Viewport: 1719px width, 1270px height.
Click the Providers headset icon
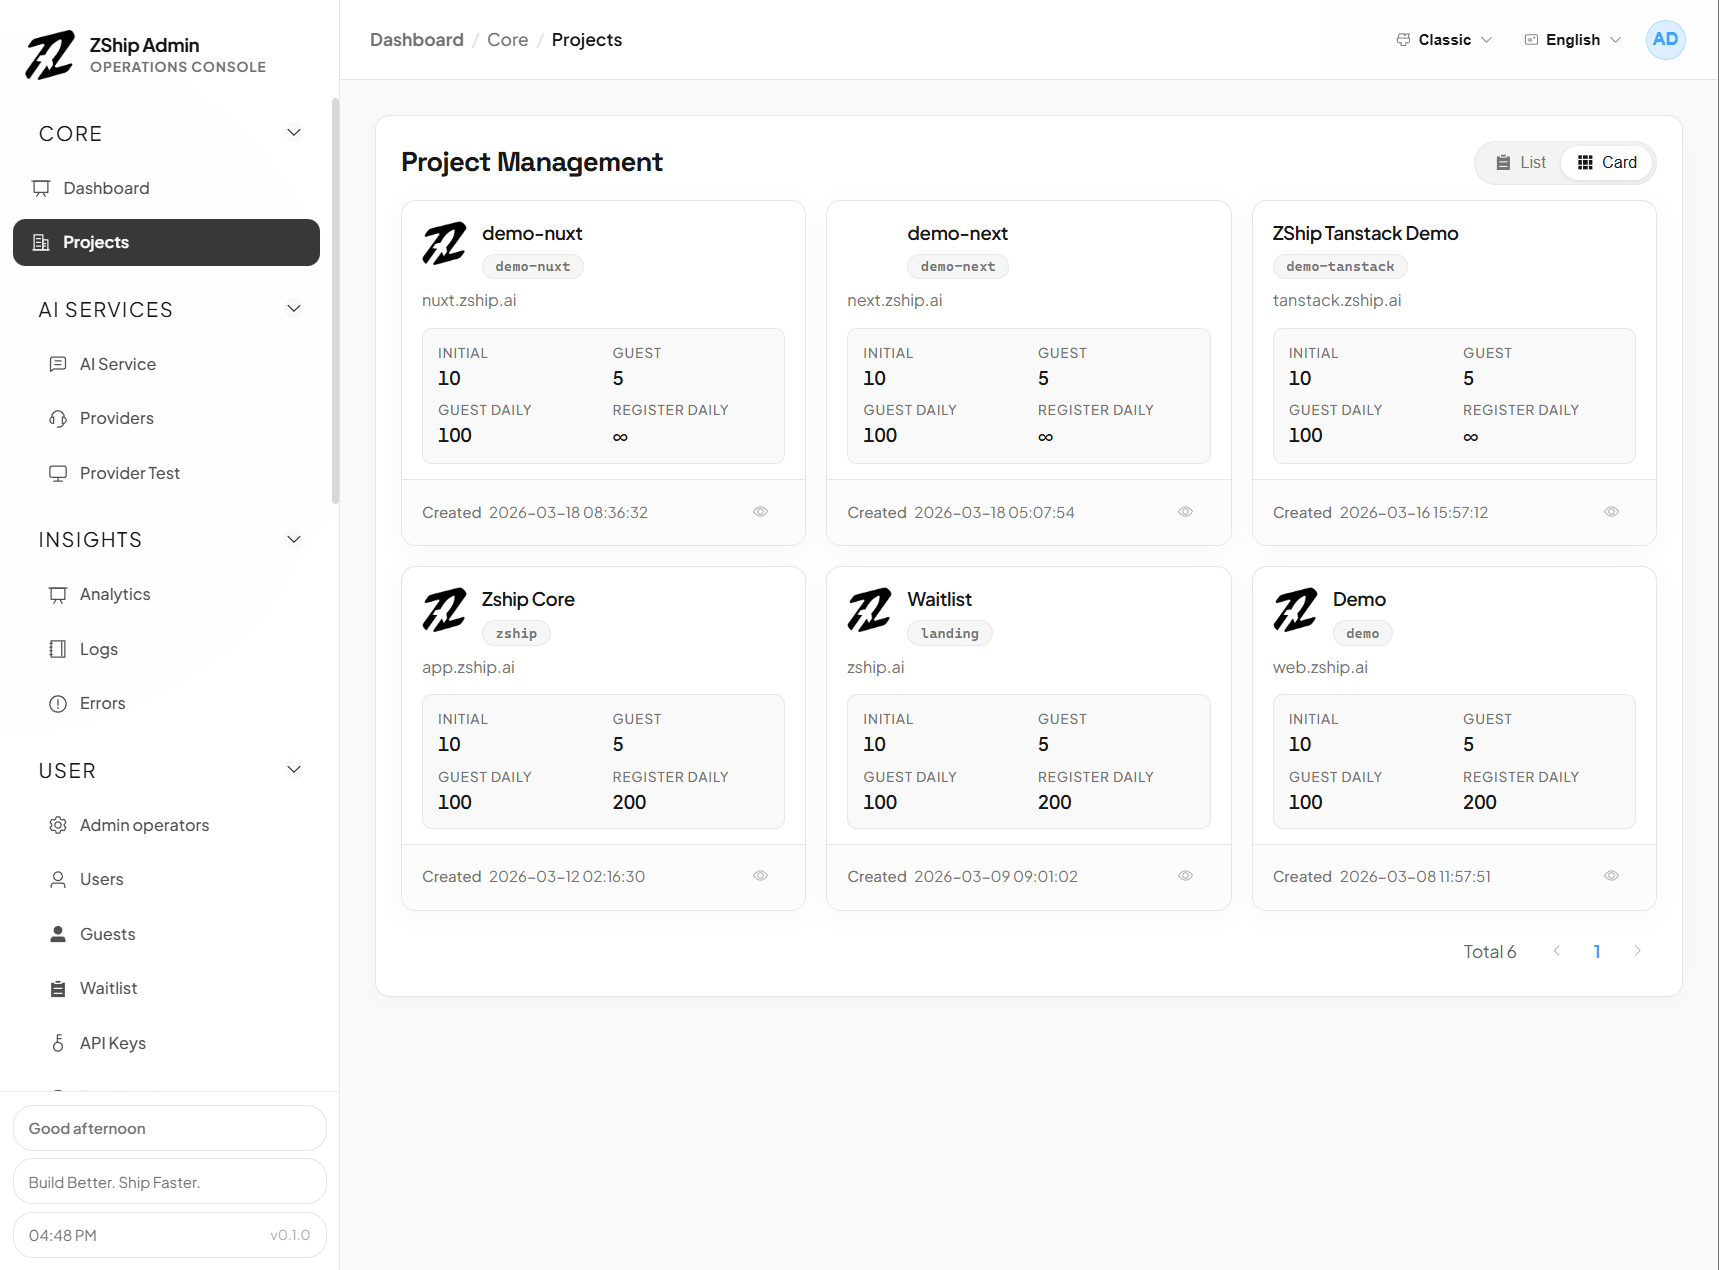click(x=58, y=419)
